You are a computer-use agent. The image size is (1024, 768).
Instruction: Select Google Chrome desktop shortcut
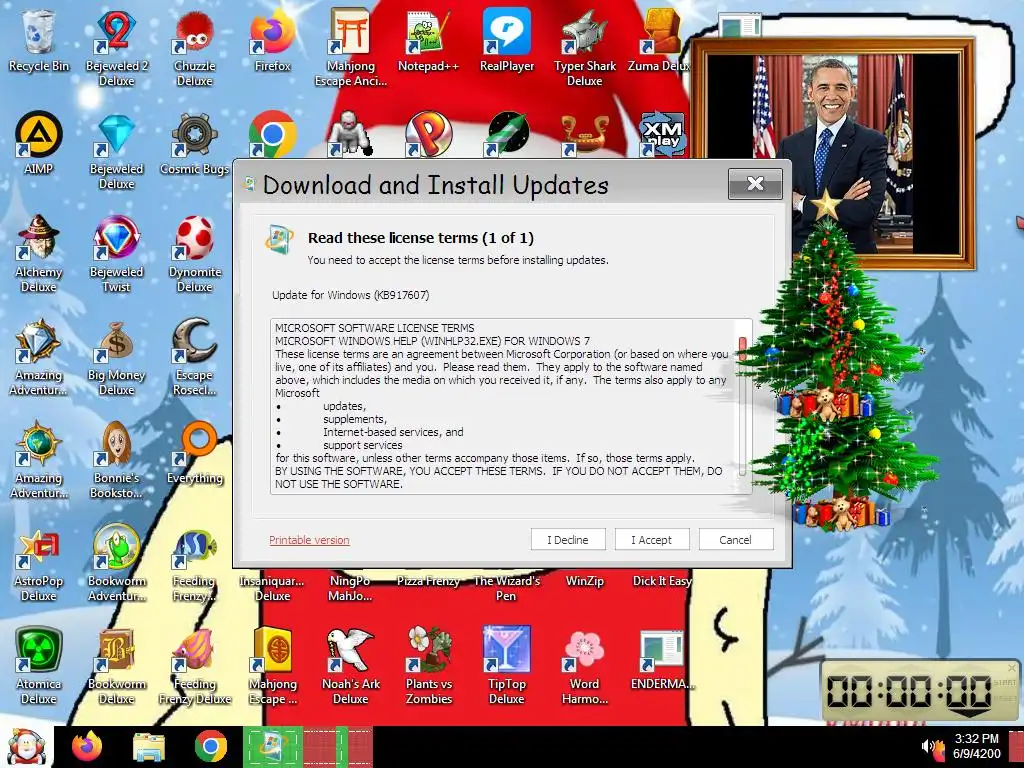(272, 135)
